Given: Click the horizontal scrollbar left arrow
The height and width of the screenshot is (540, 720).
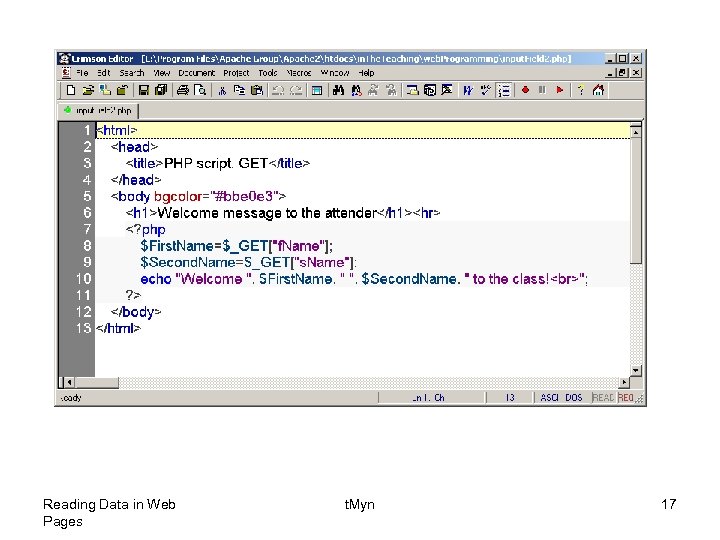Looking at the screenshot, I should 69,382.
